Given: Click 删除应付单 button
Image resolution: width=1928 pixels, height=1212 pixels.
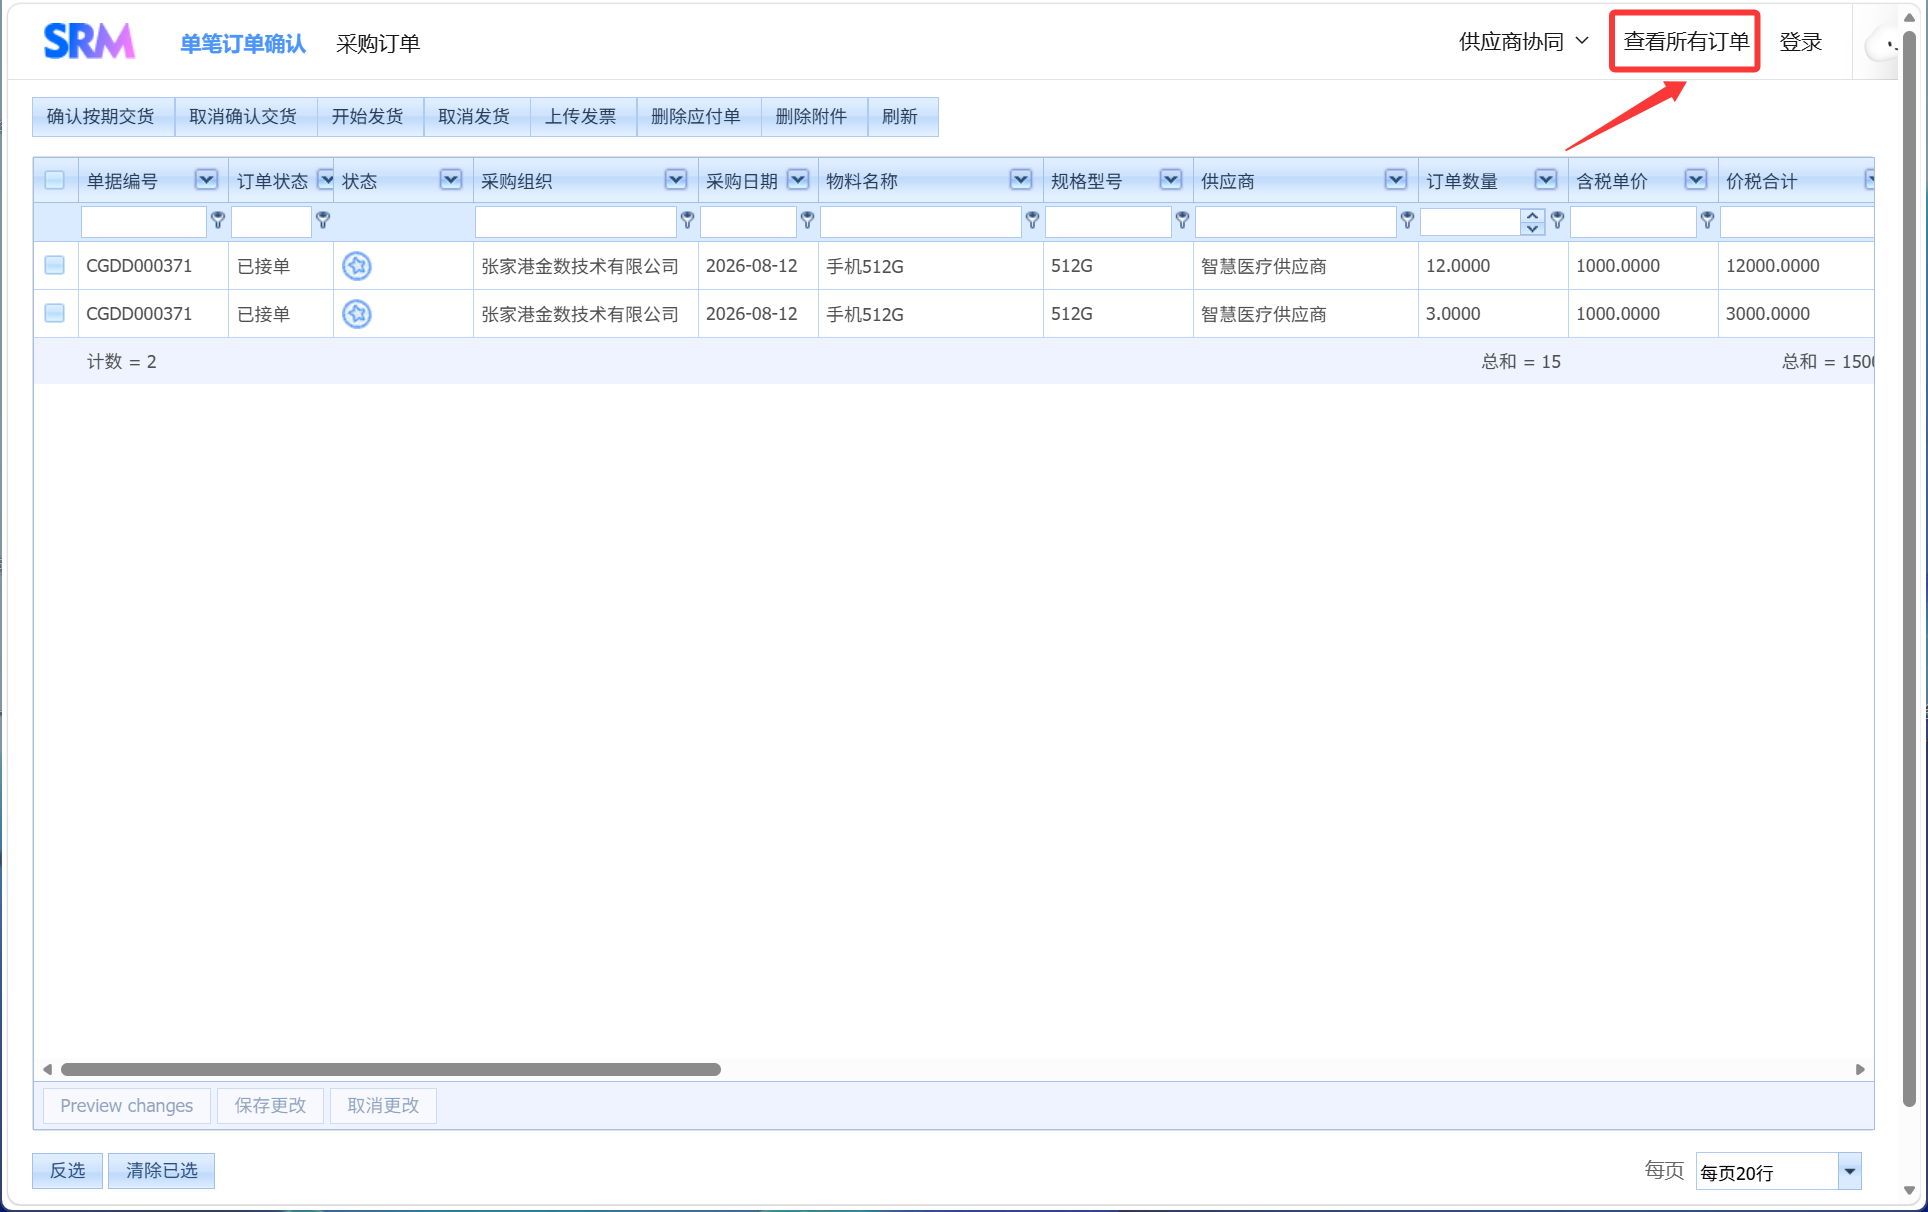Looking at the screenshot, I should [x=697, y=117].
